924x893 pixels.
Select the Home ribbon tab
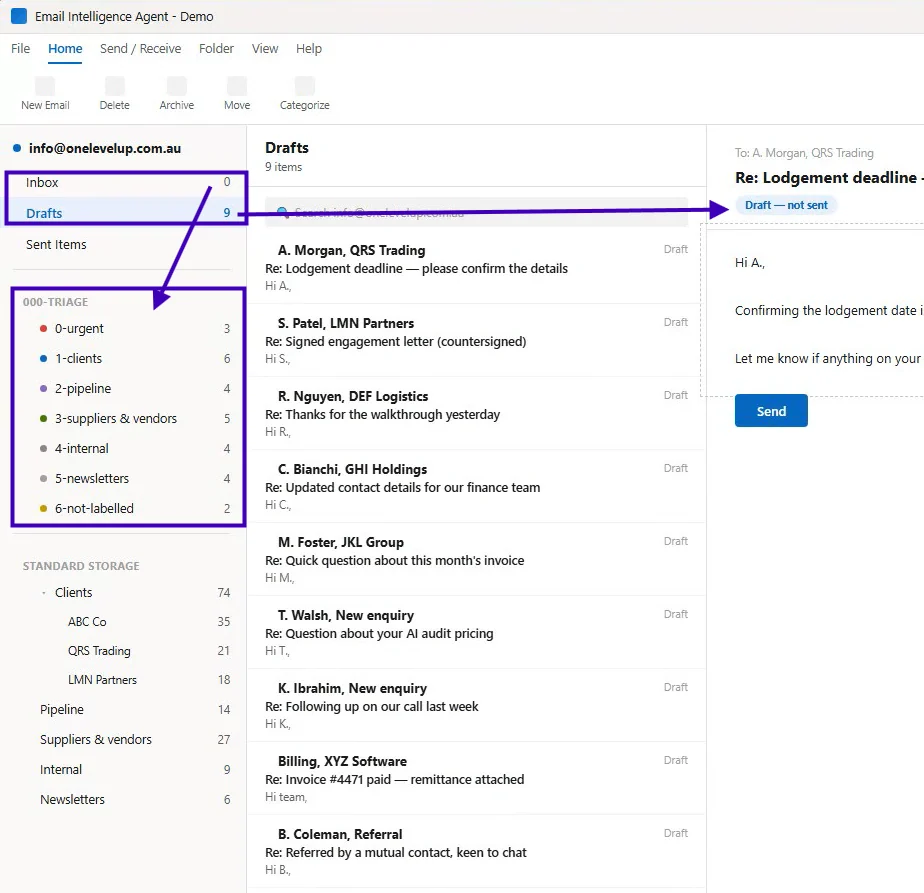(65, 48)
